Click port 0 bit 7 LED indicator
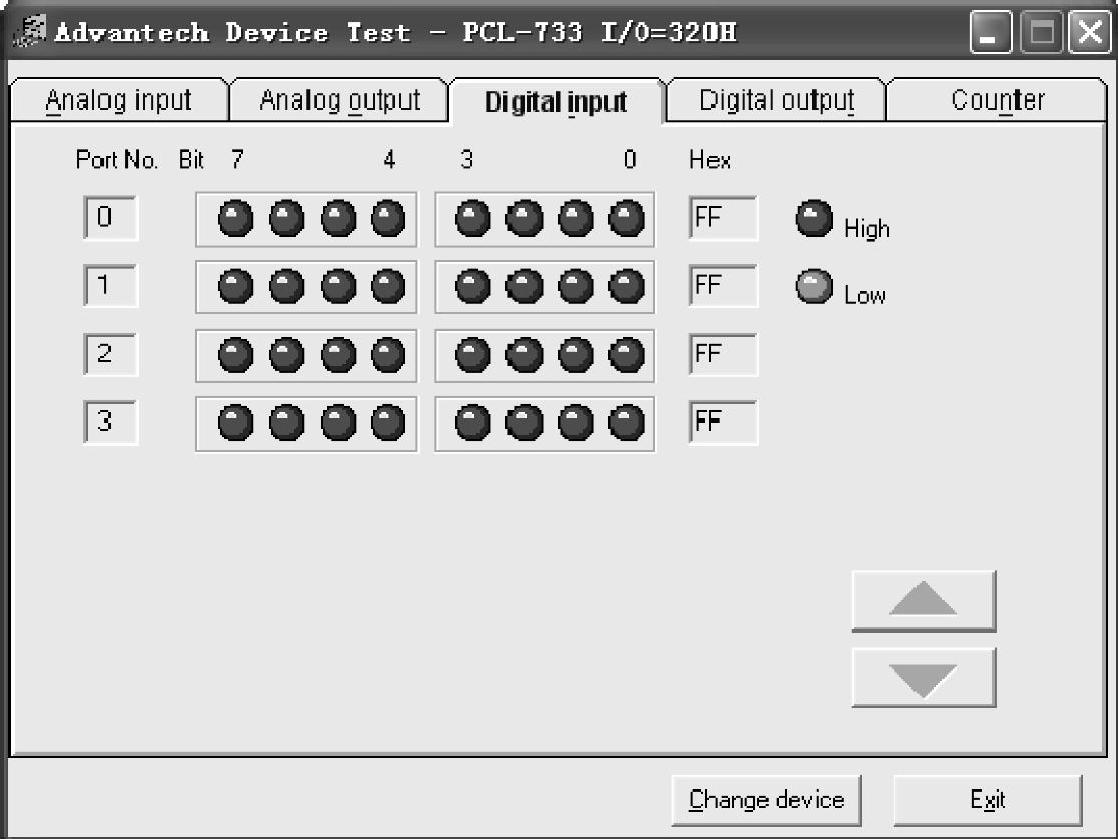 tap(235, 218)
